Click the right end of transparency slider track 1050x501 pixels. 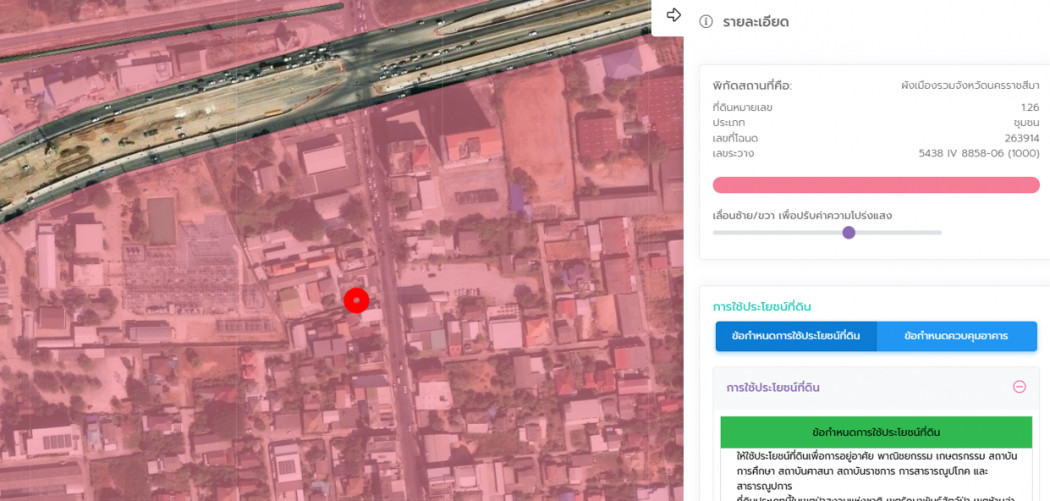(939, 233)
